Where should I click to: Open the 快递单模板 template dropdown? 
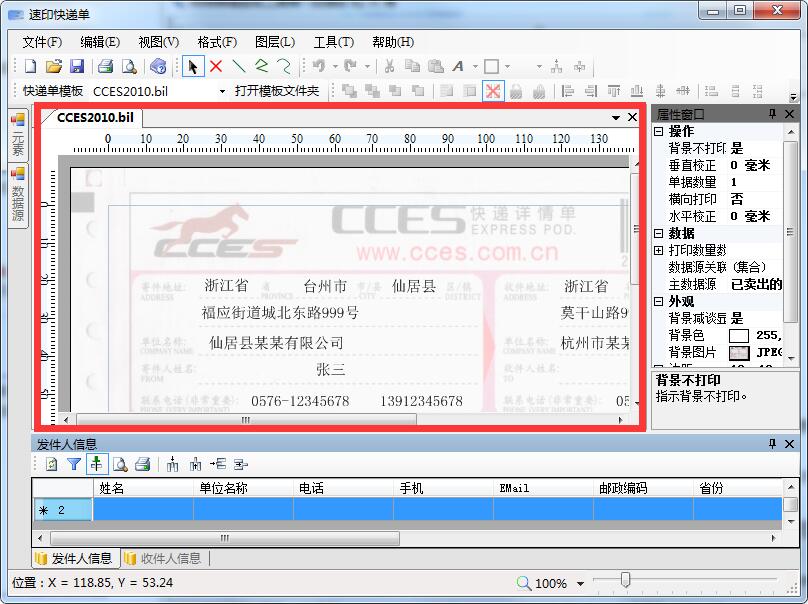(x=222, y=91)
